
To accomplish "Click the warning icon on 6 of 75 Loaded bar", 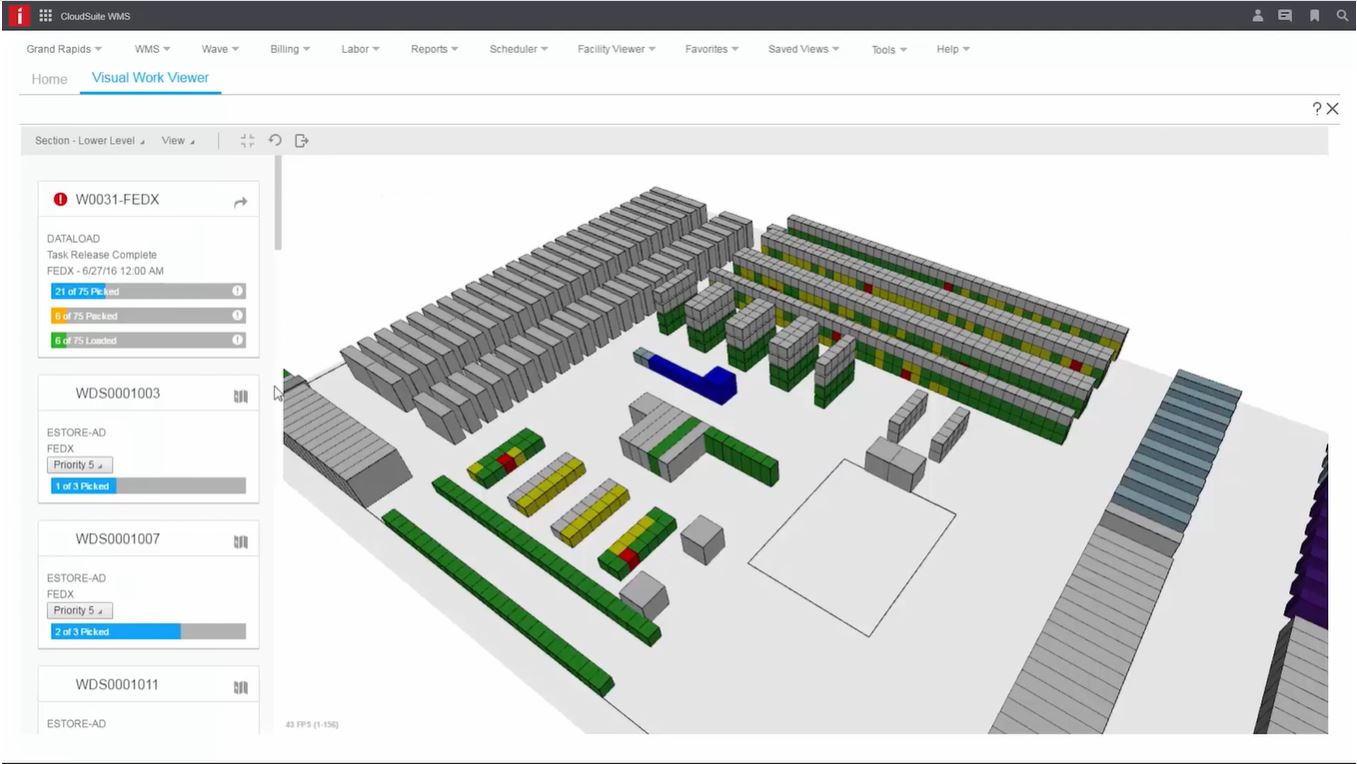I will point(238,340).
